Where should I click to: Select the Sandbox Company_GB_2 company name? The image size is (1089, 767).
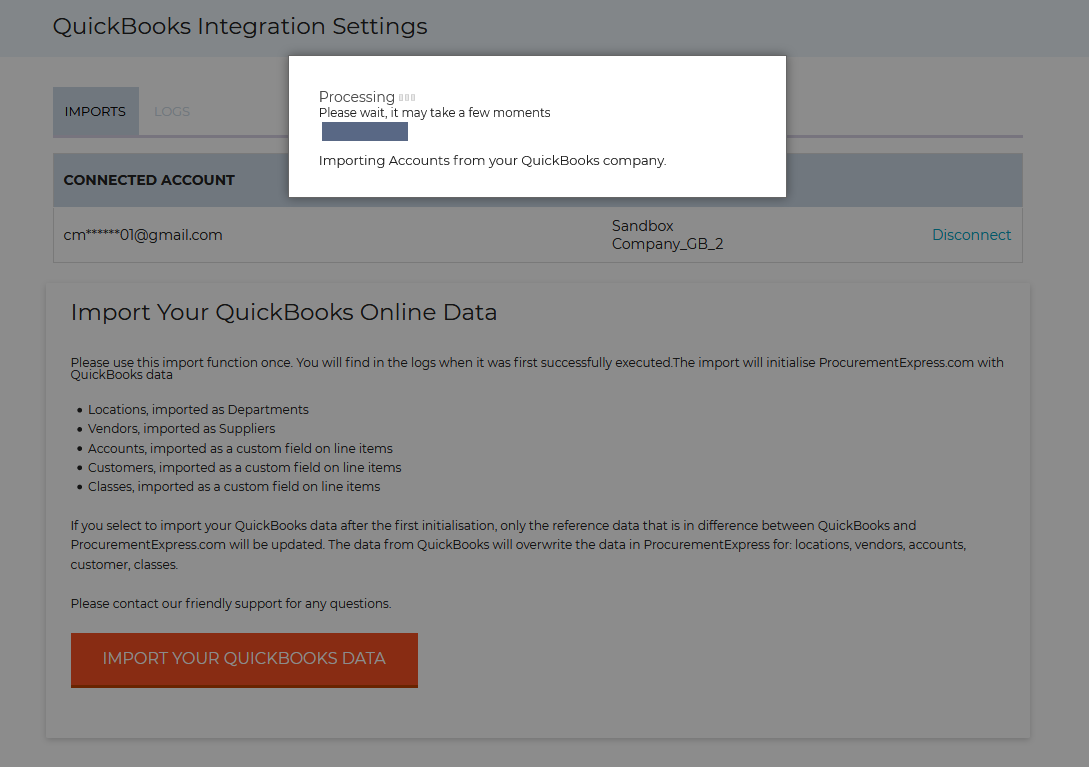pos(667,235)
